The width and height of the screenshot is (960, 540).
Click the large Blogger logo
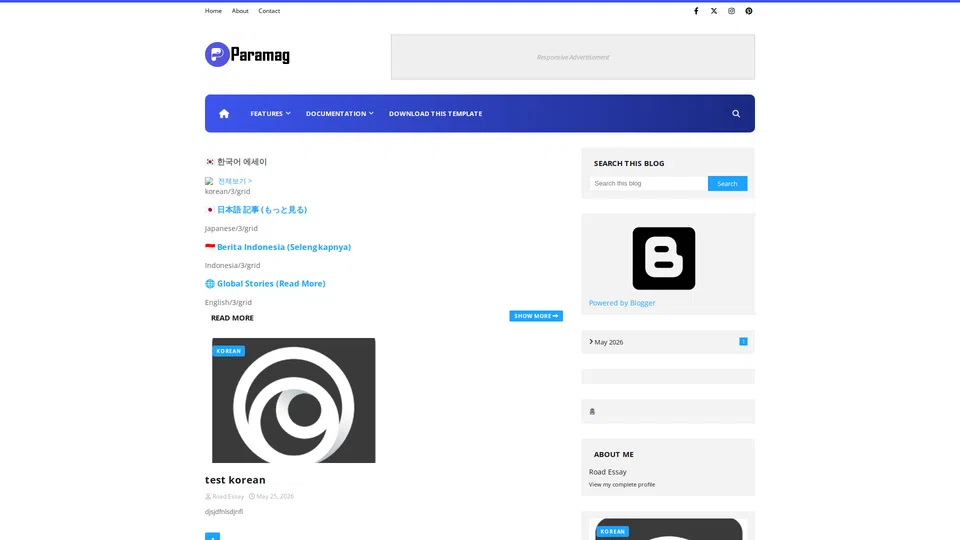click(x=664, y=258)
